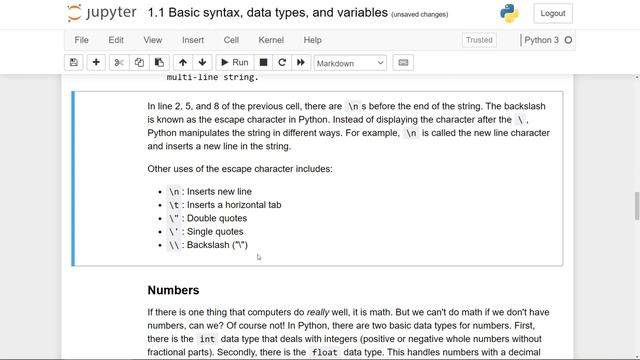The height and width of the screenshot is (360, 640).
Task: Open the Help menu
Action: tap(312, 40)
